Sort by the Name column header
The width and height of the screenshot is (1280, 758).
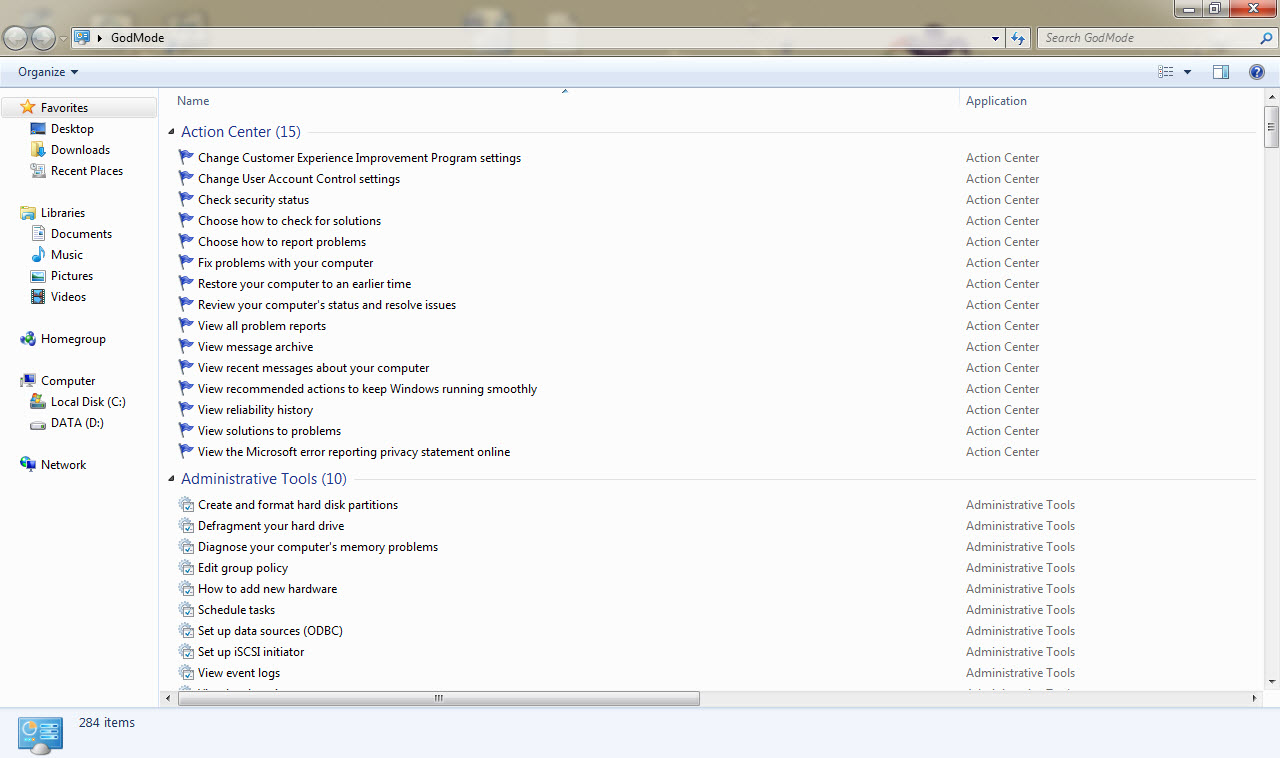193,101
